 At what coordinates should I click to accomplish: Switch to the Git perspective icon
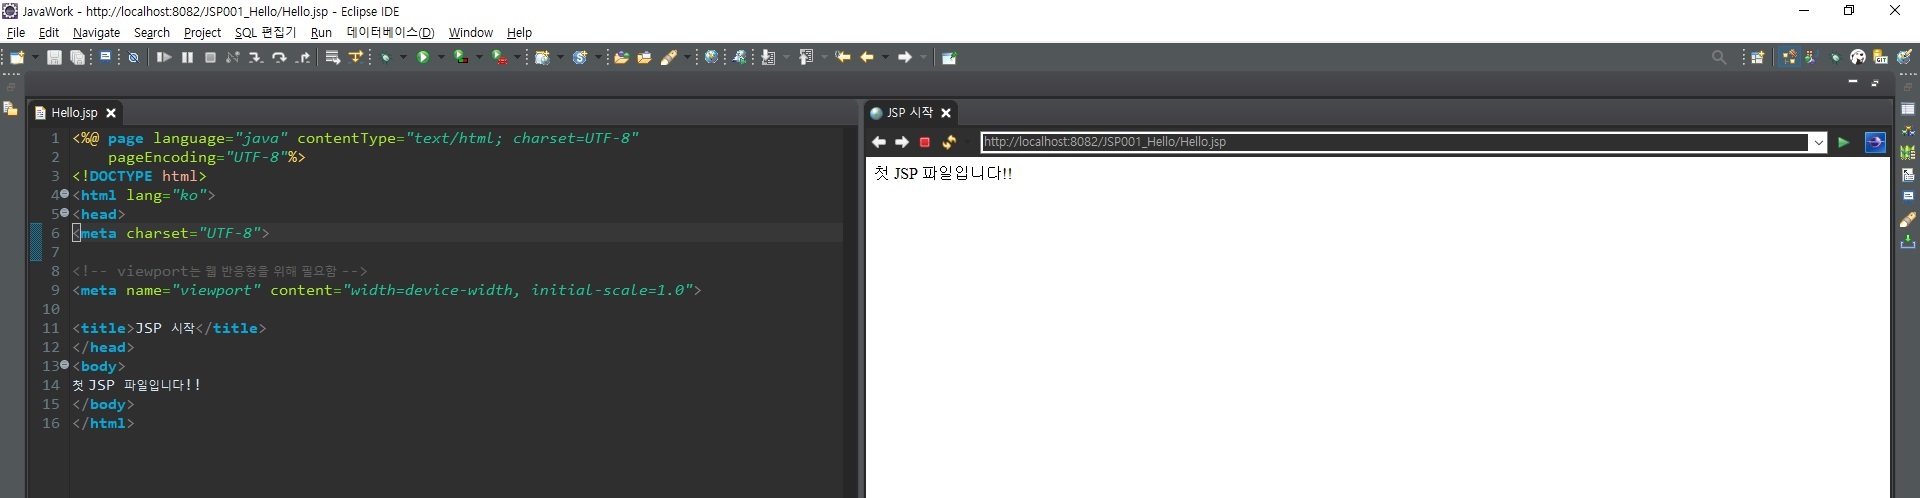1881,58
